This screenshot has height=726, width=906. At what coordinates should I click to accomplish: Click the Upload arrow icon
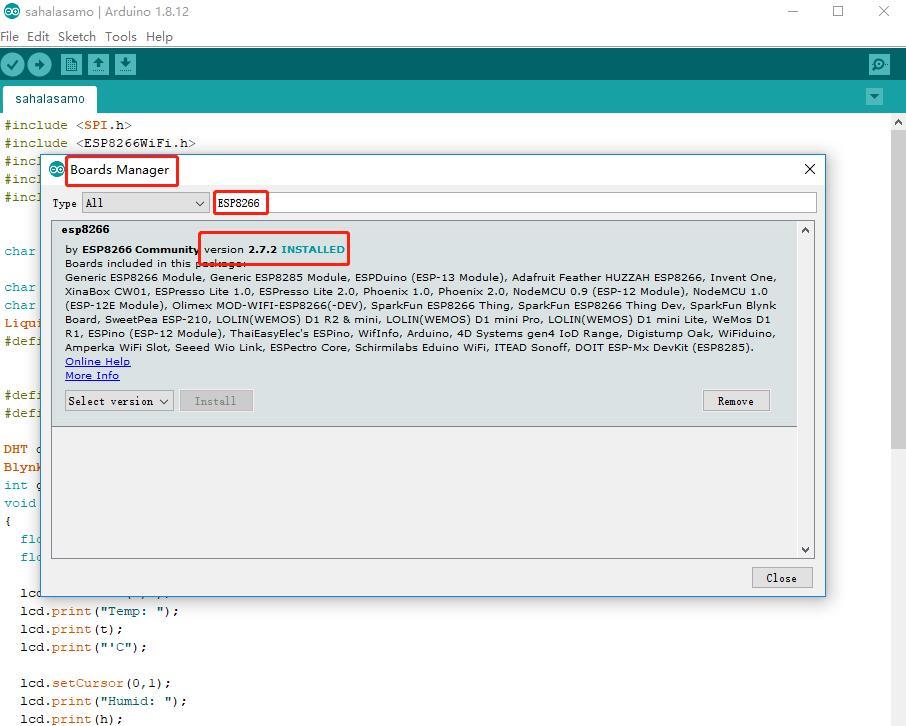(39, 64)
